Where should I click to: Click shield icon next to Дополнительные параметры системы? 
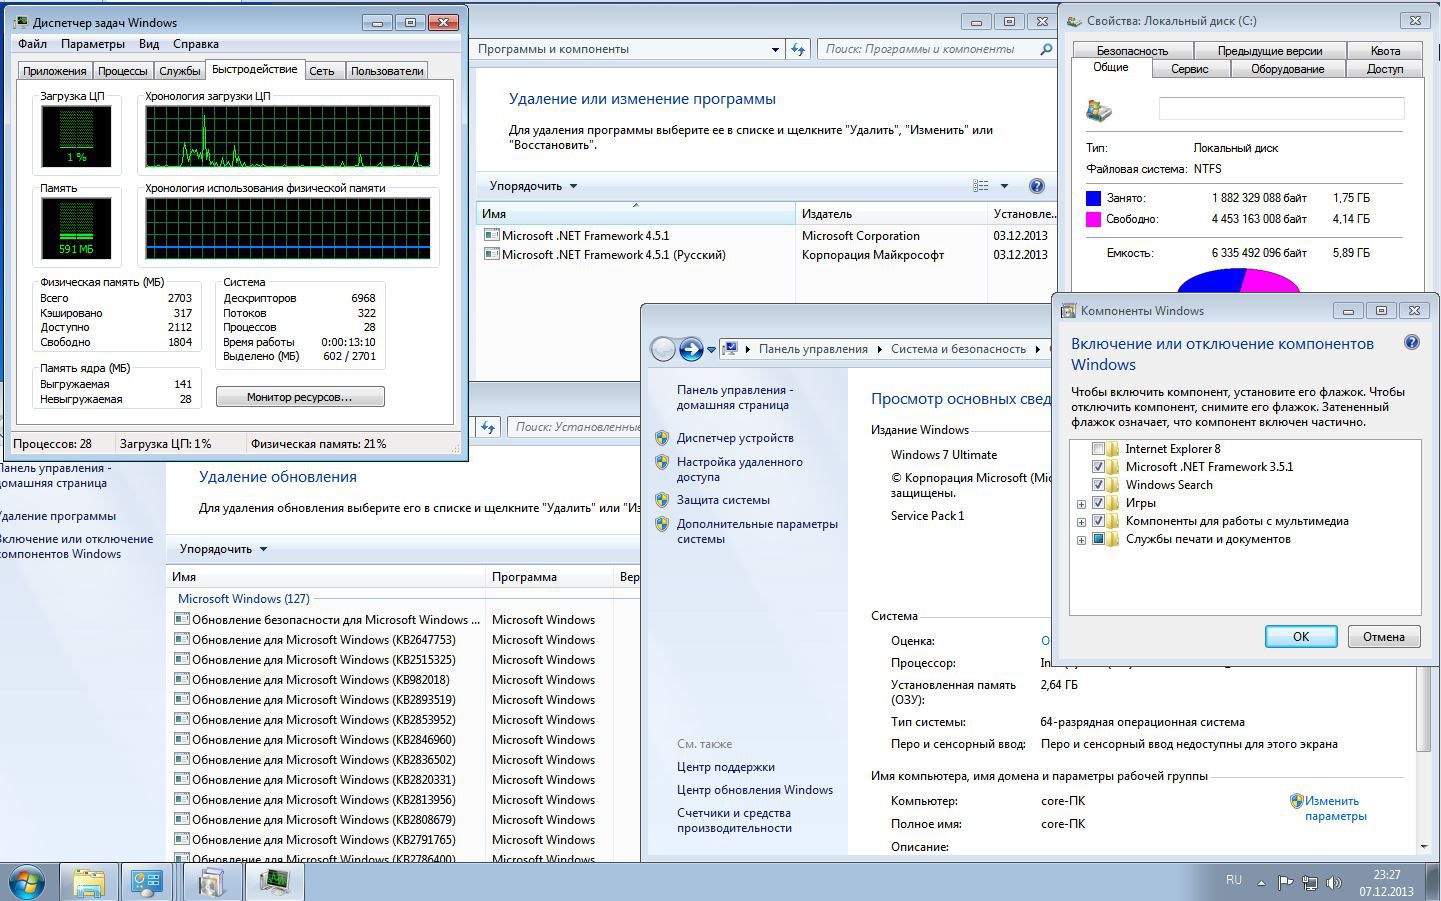click(661, 524)
